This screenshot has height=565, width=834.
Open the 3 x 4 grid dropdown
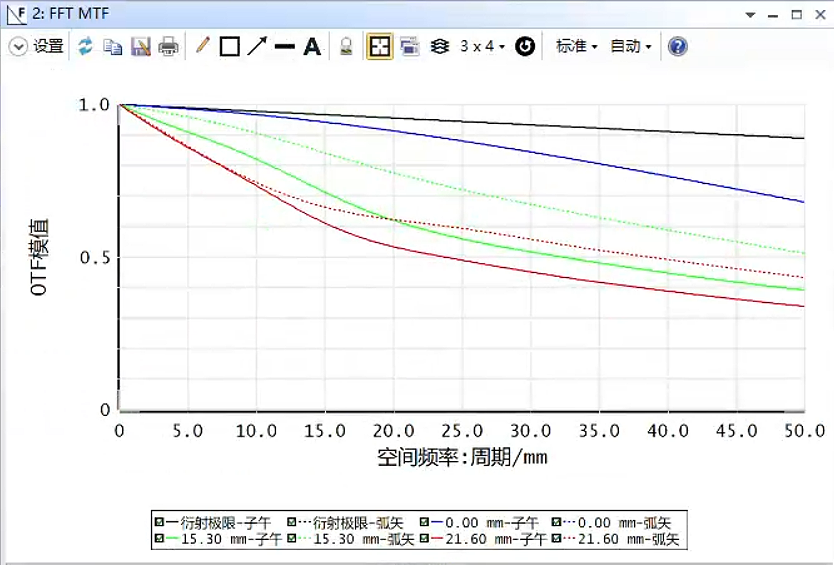(x=482, y=46)
